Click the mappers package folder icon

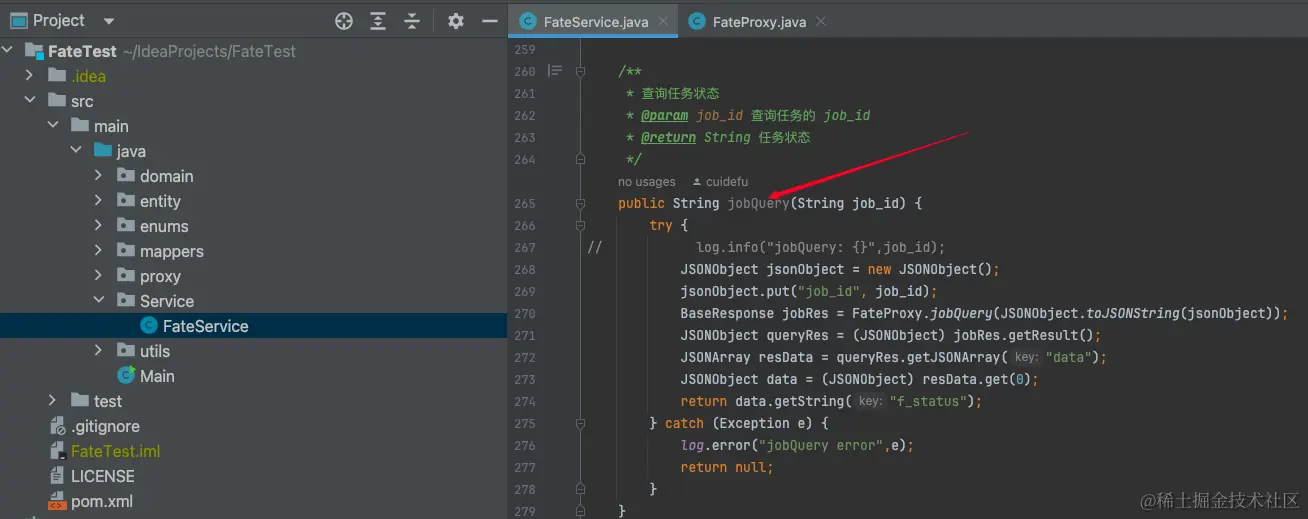tap(126, 251)
